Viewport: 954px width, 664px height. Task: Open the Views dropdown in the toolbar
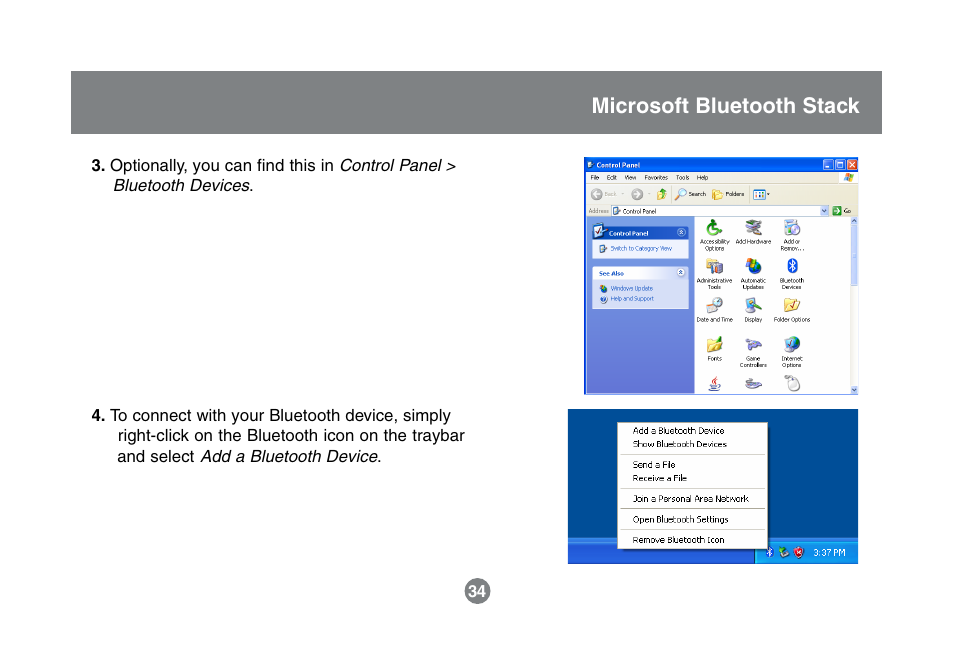[761, 194]
